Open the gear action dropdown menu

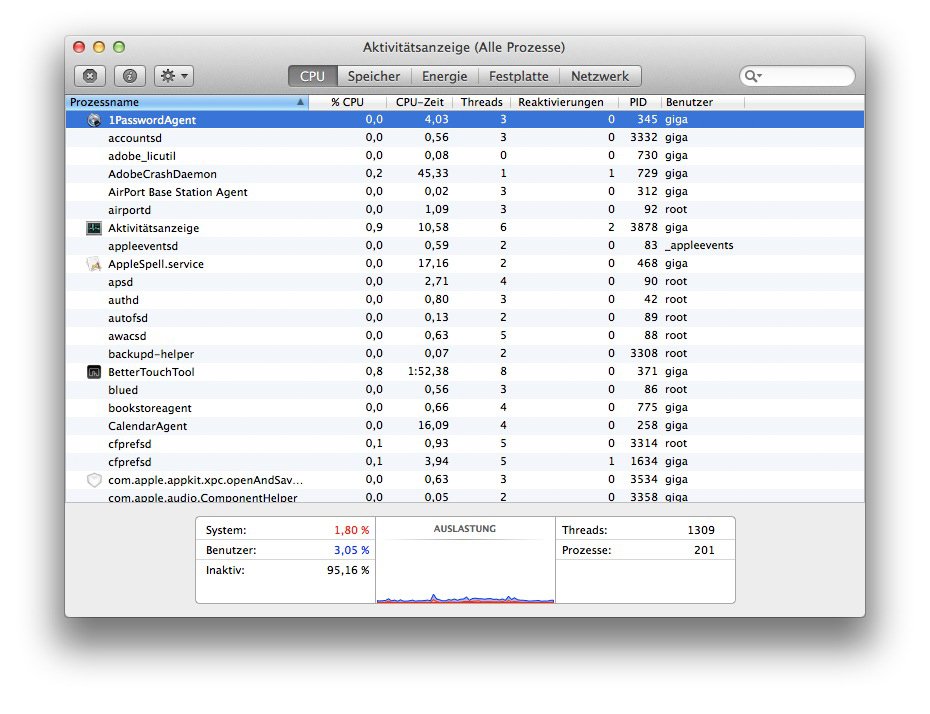(174, 76)
